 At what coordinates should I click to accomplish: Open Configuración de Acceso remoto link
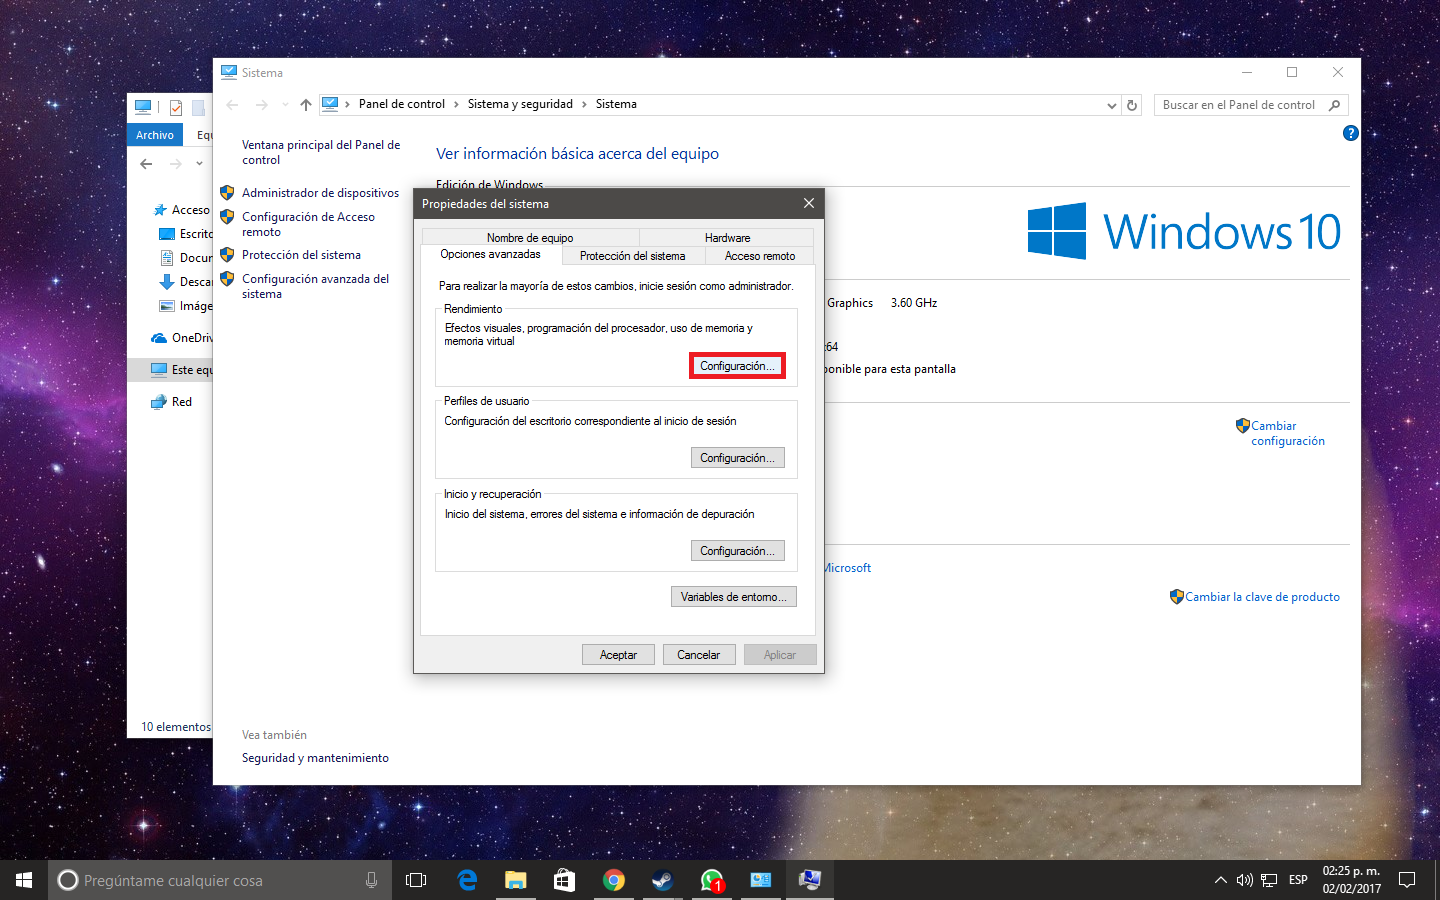point(308,224)
